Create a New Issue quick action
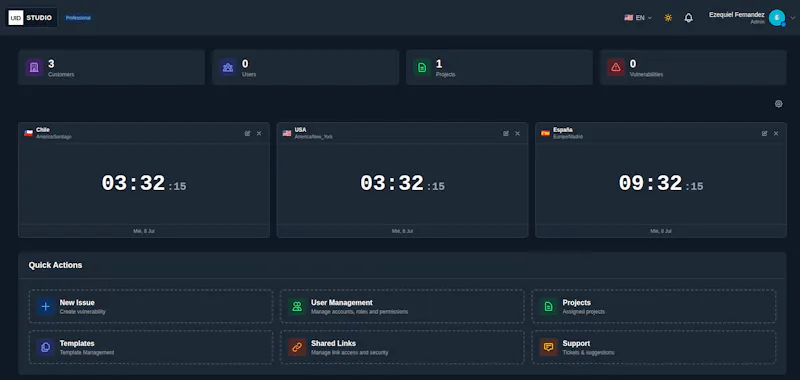The image size is (800, 380). point(151,306)
